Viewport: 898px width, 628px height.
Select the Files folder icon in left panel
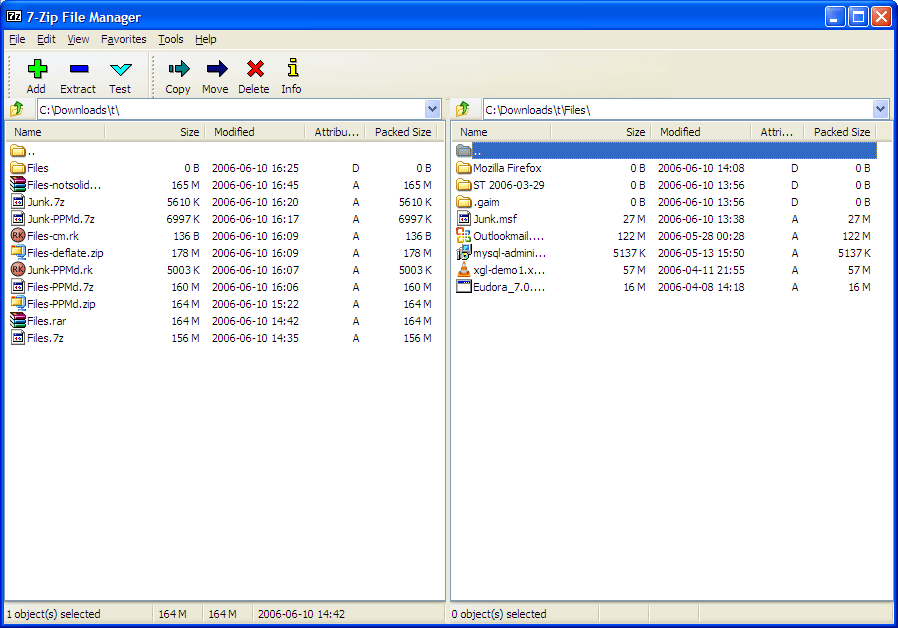coord(18,168)
